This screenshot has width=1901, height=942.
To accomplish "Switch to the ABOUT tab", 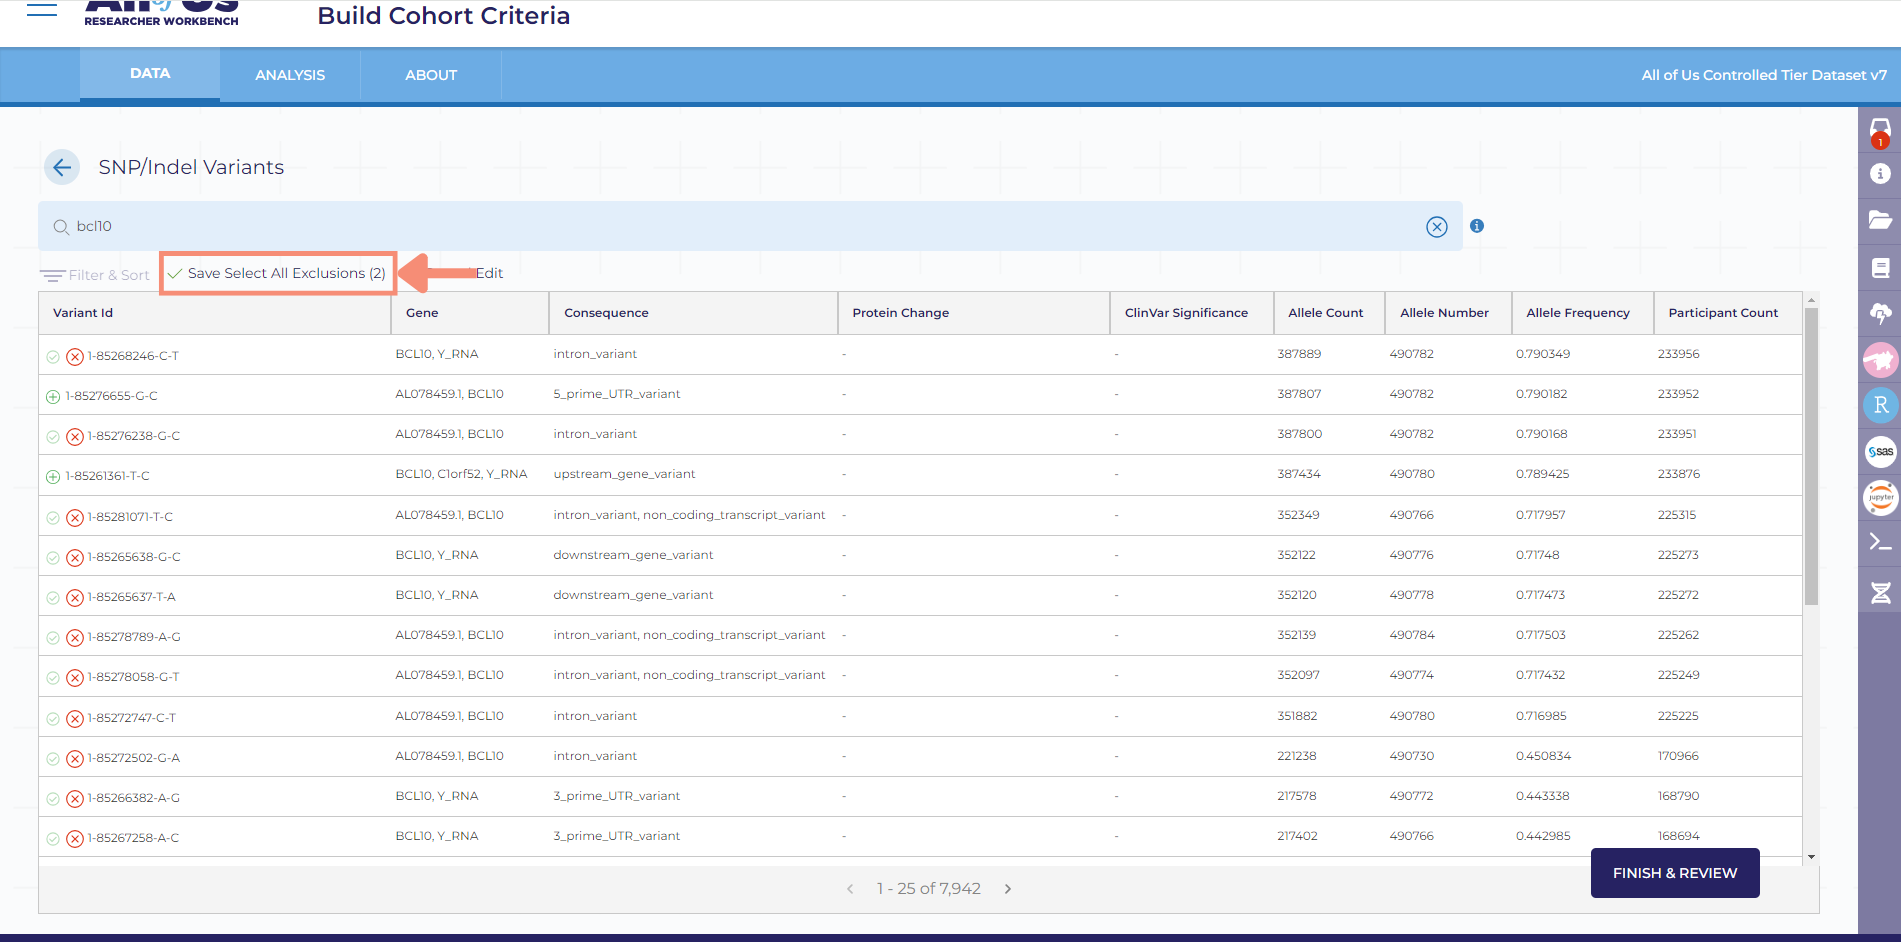I will 431,75.
